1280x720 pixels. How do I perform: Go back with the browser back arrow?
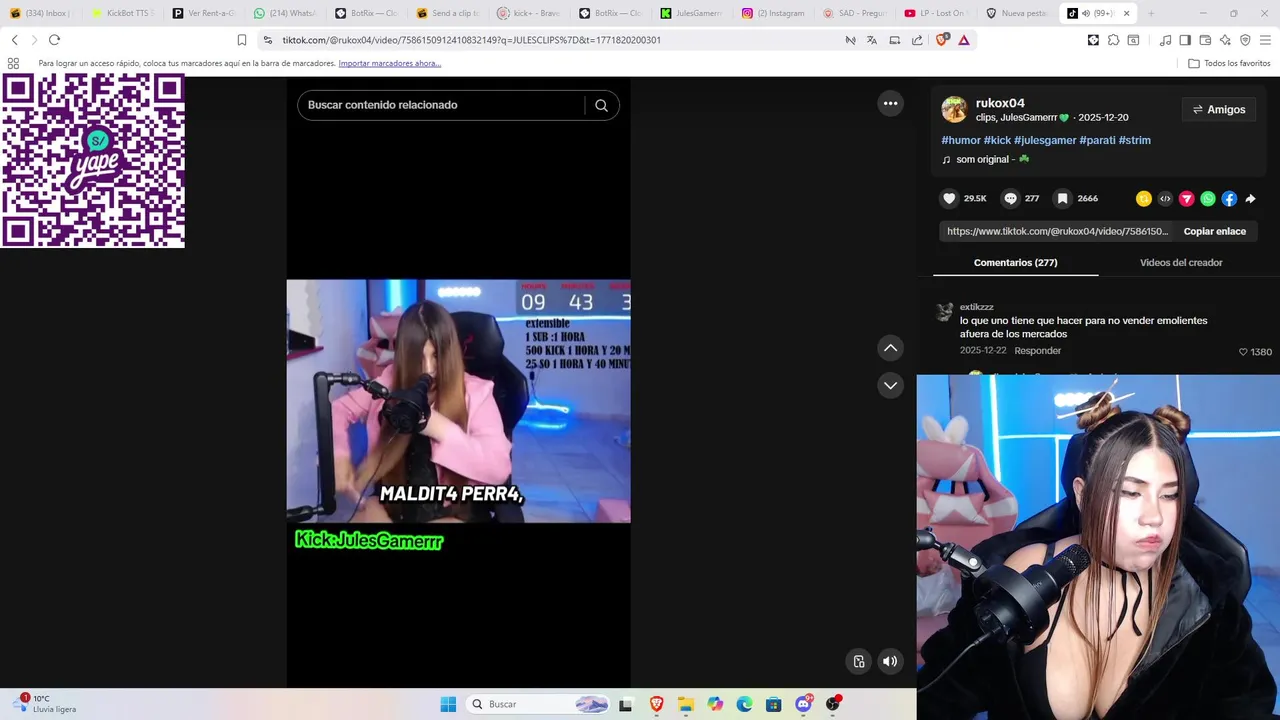pyautogui.click(x=14, y=40)
